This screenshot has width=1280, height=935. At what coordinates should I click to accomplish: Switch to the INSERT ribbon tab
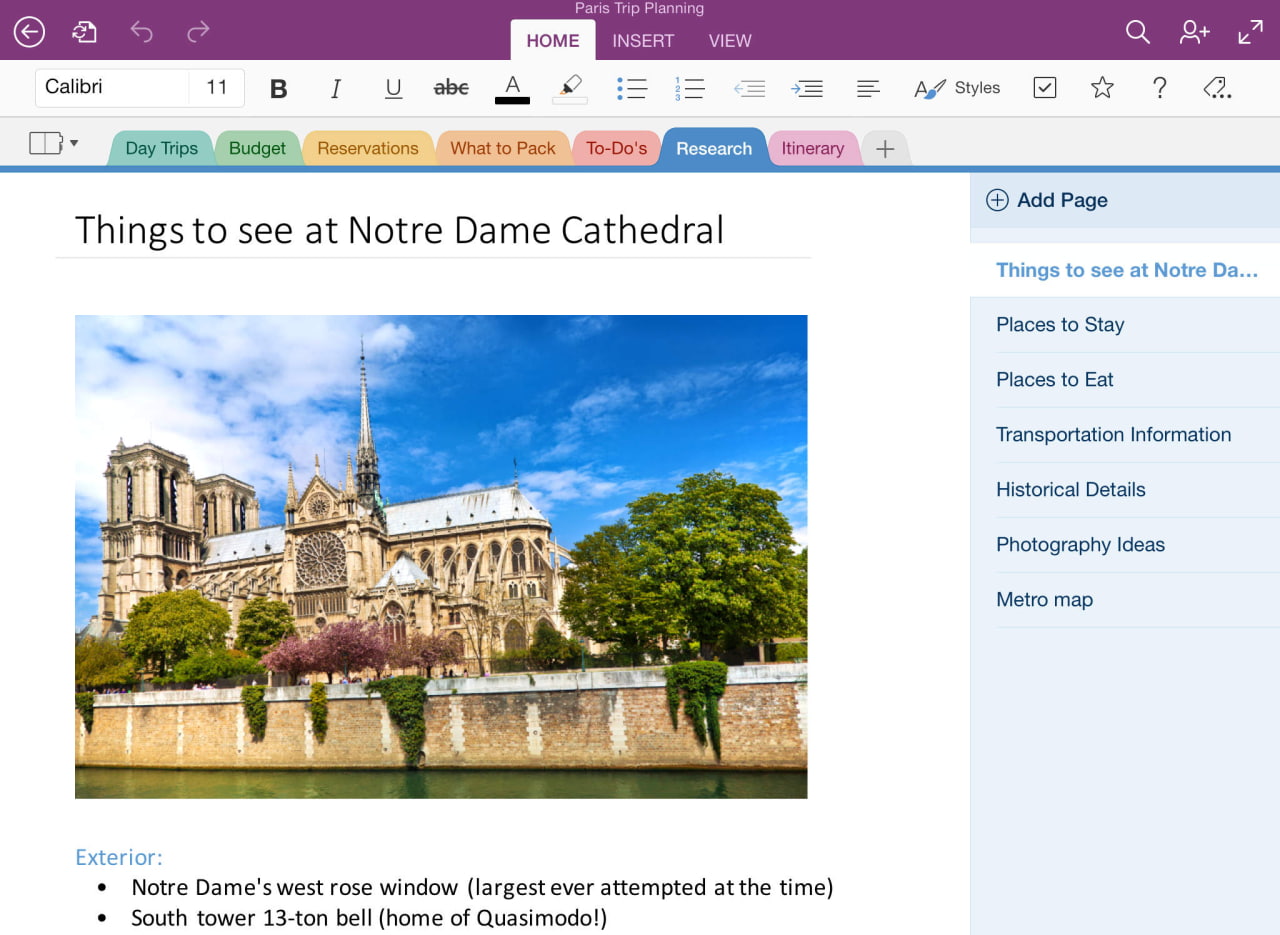click(x=643, y=41)
